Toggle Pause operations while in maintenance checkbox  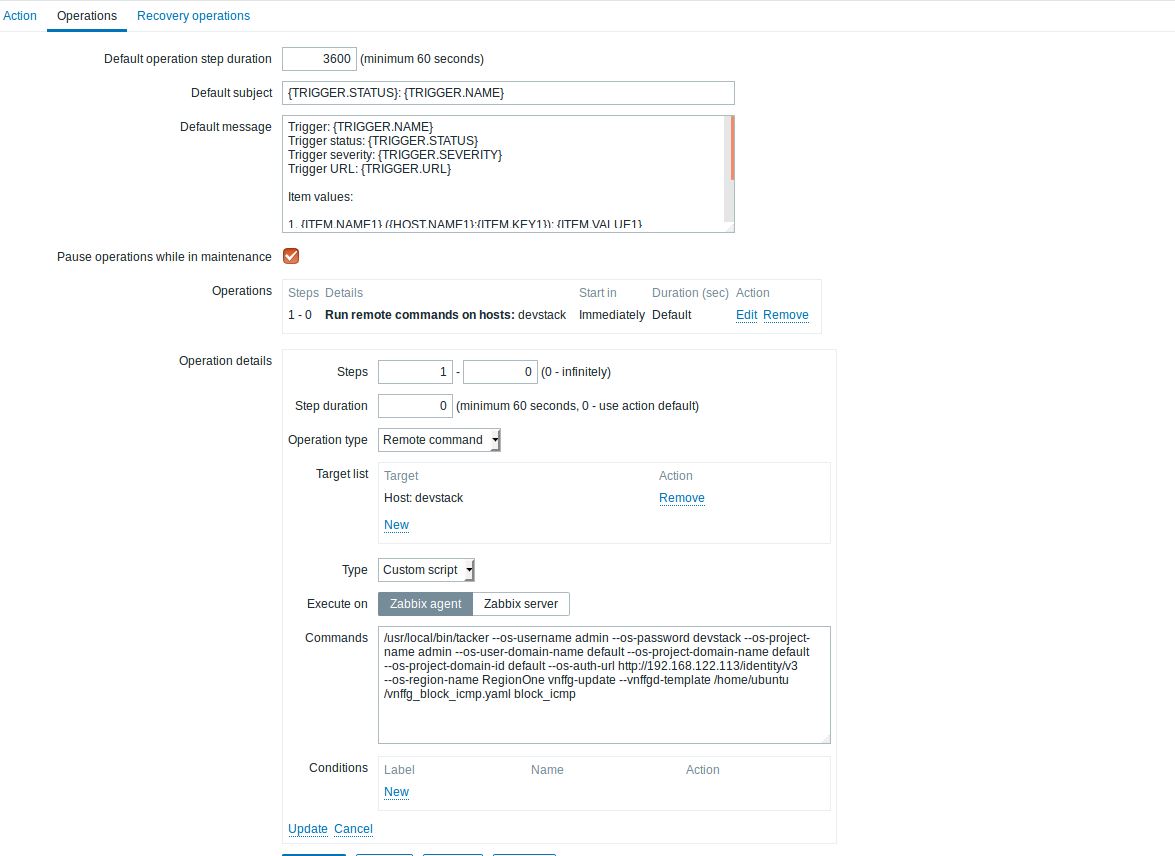(x=291, y=256)
